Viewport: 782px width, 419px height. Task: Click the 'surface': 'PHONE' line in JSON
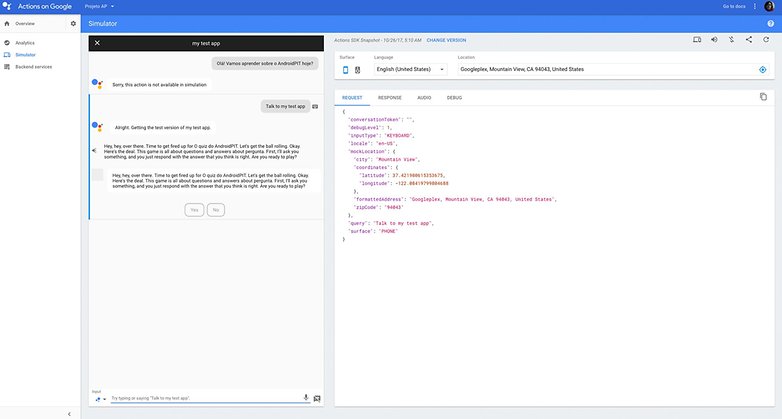coord(373,231)
